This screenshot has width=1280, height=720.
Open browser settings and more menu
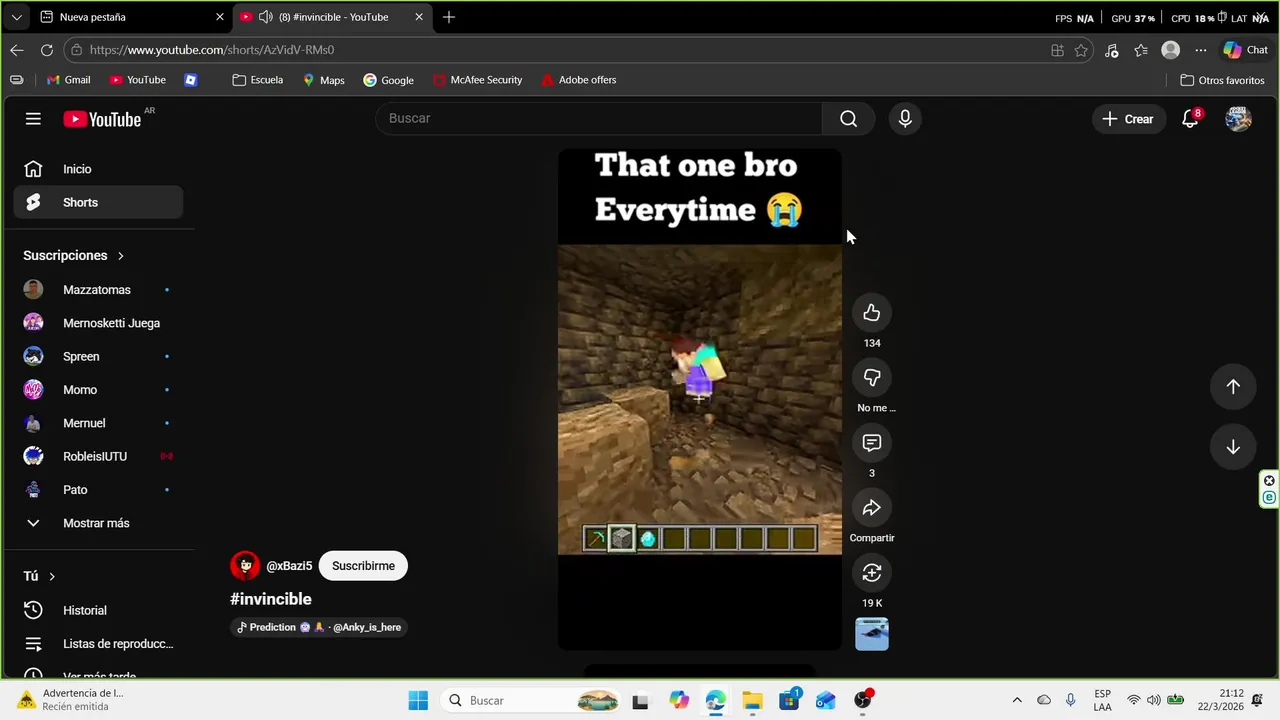pyautogui.click(x=1201, y=50)
